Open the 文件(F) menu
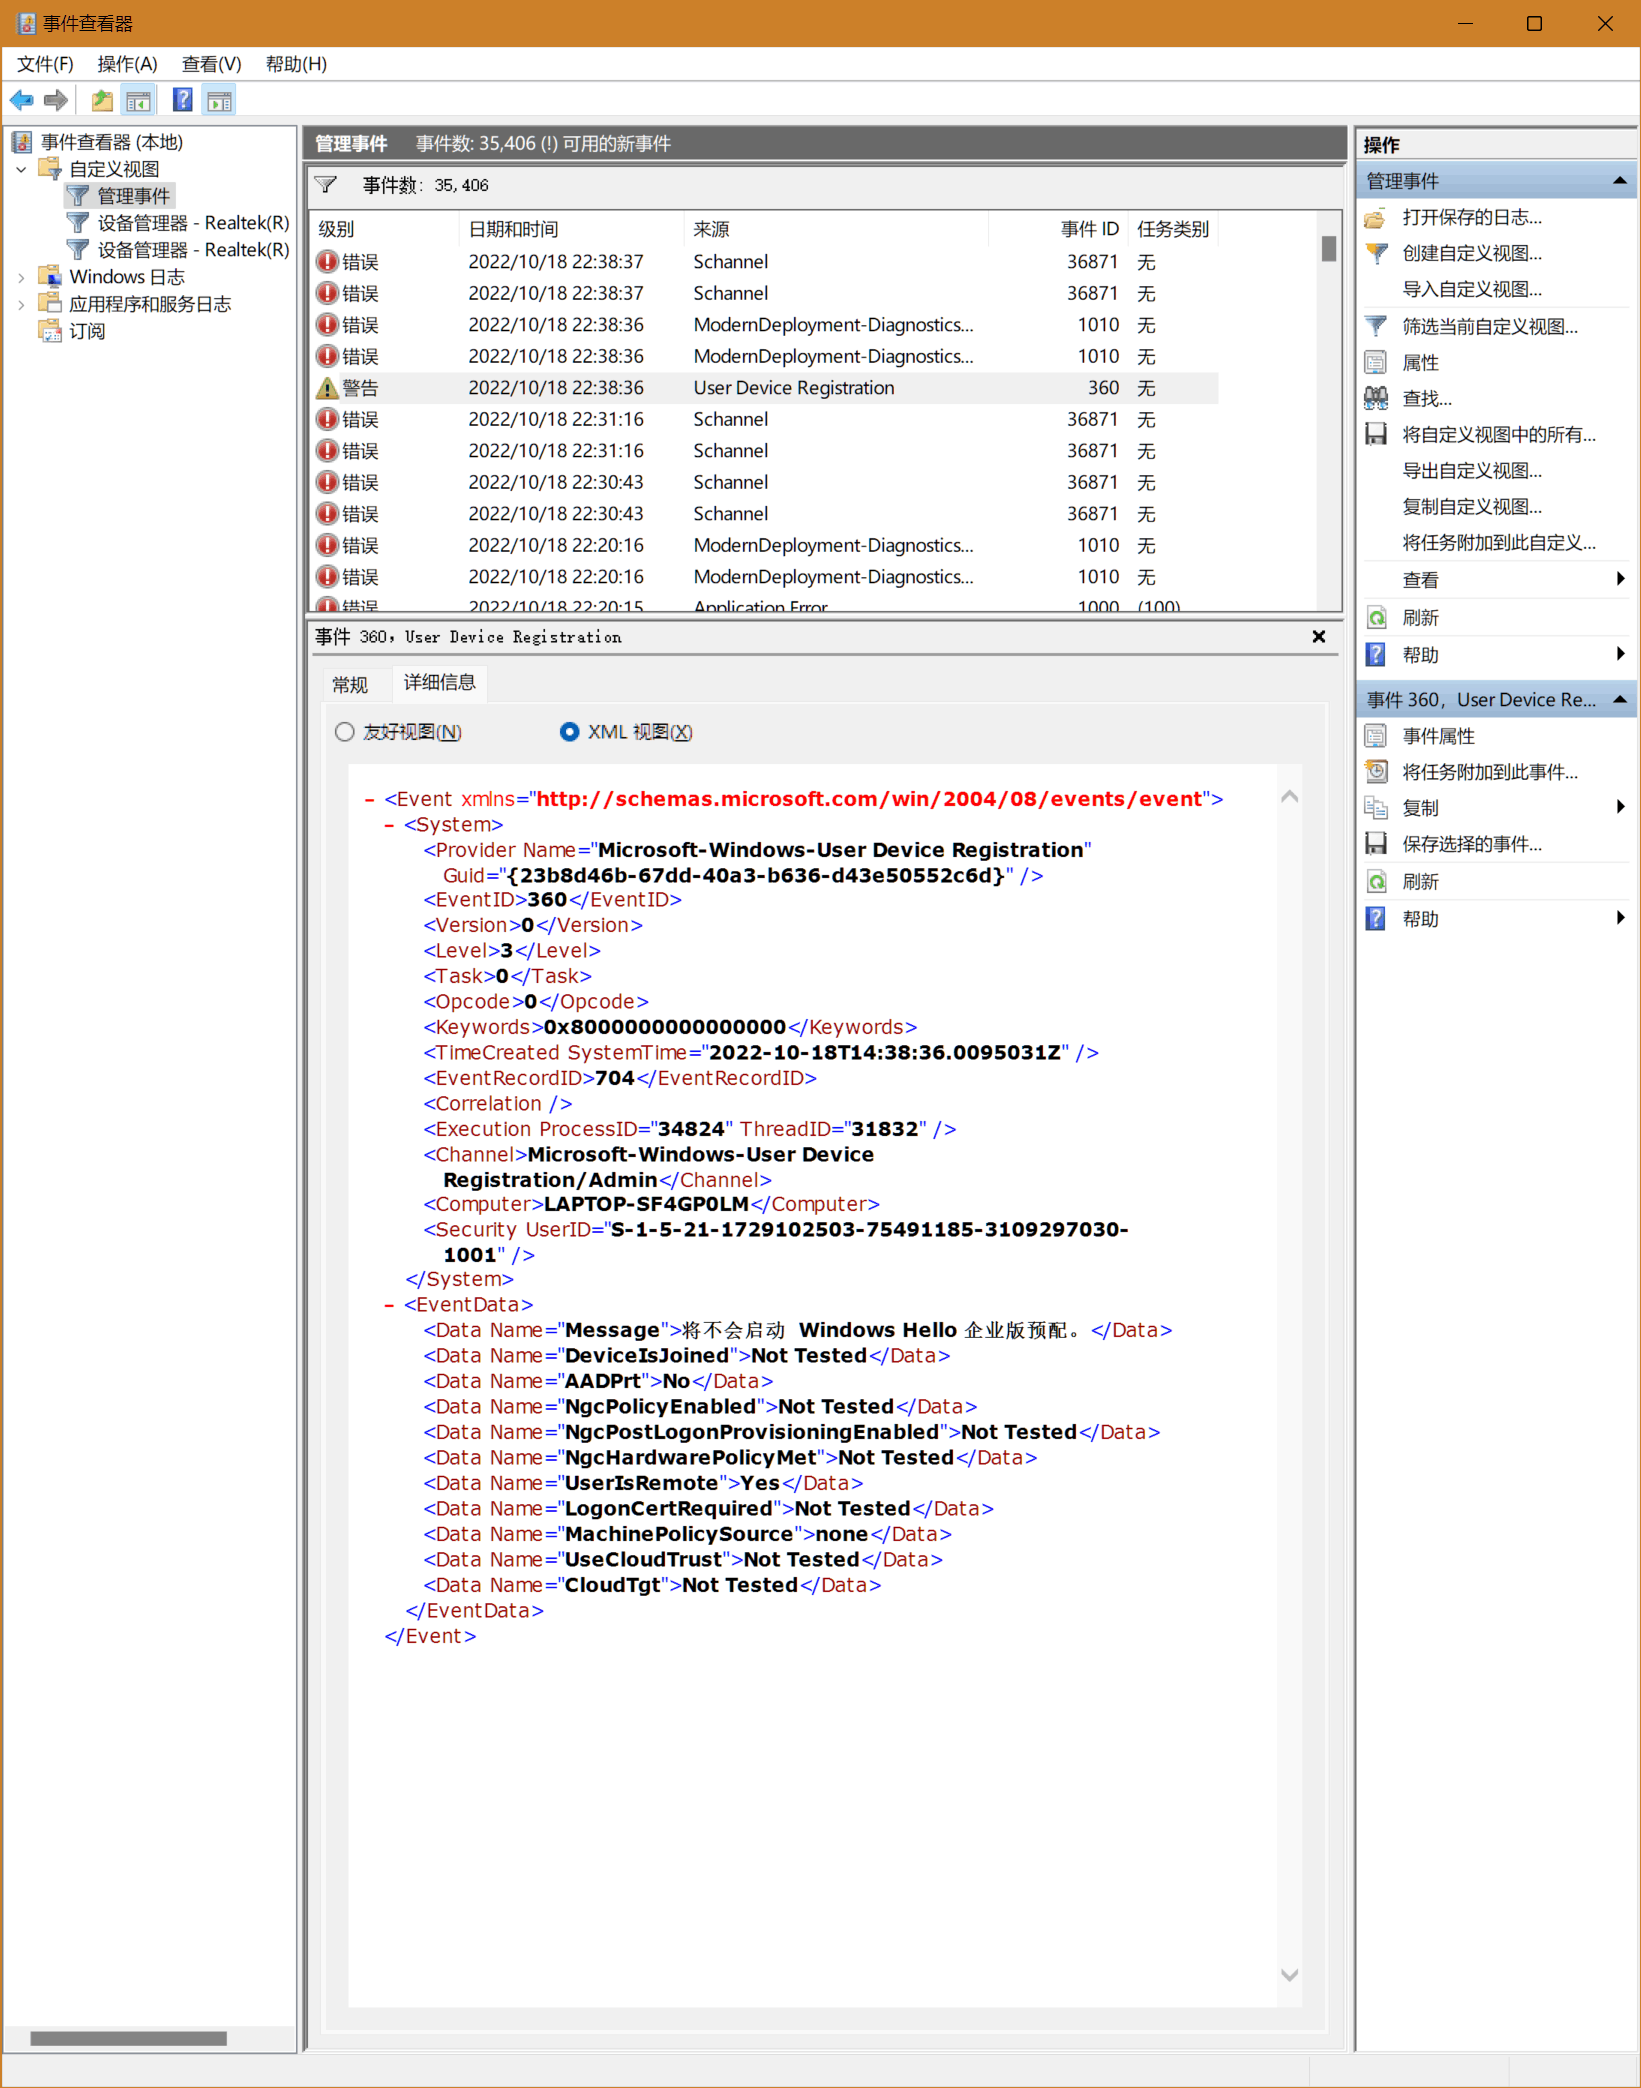 [45, 64]
